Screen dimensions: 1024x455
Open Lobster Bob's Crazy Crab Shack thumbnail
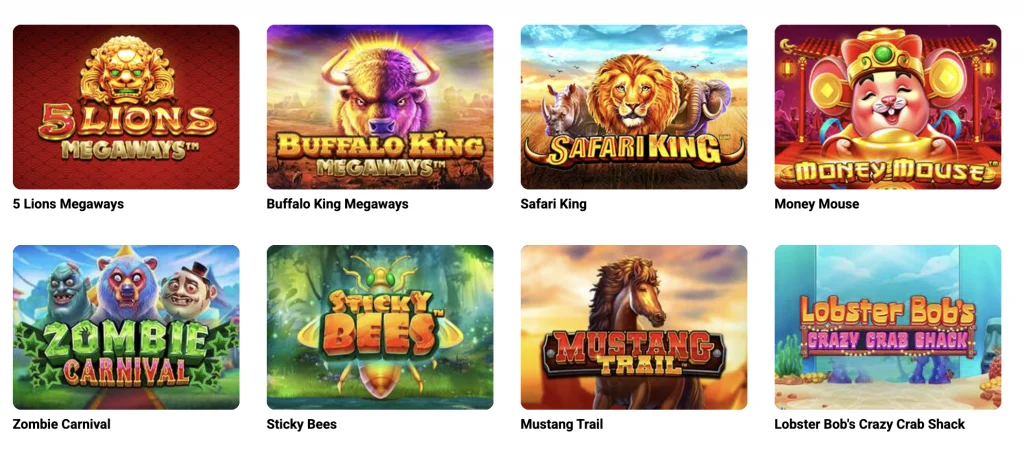(888, 327)
